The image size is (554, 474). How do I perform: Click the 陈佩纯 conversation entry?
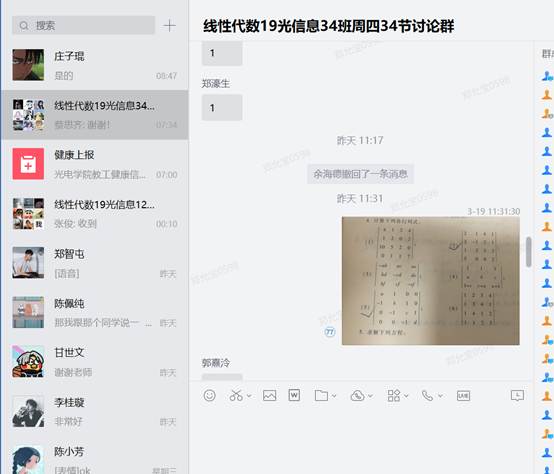95,313
